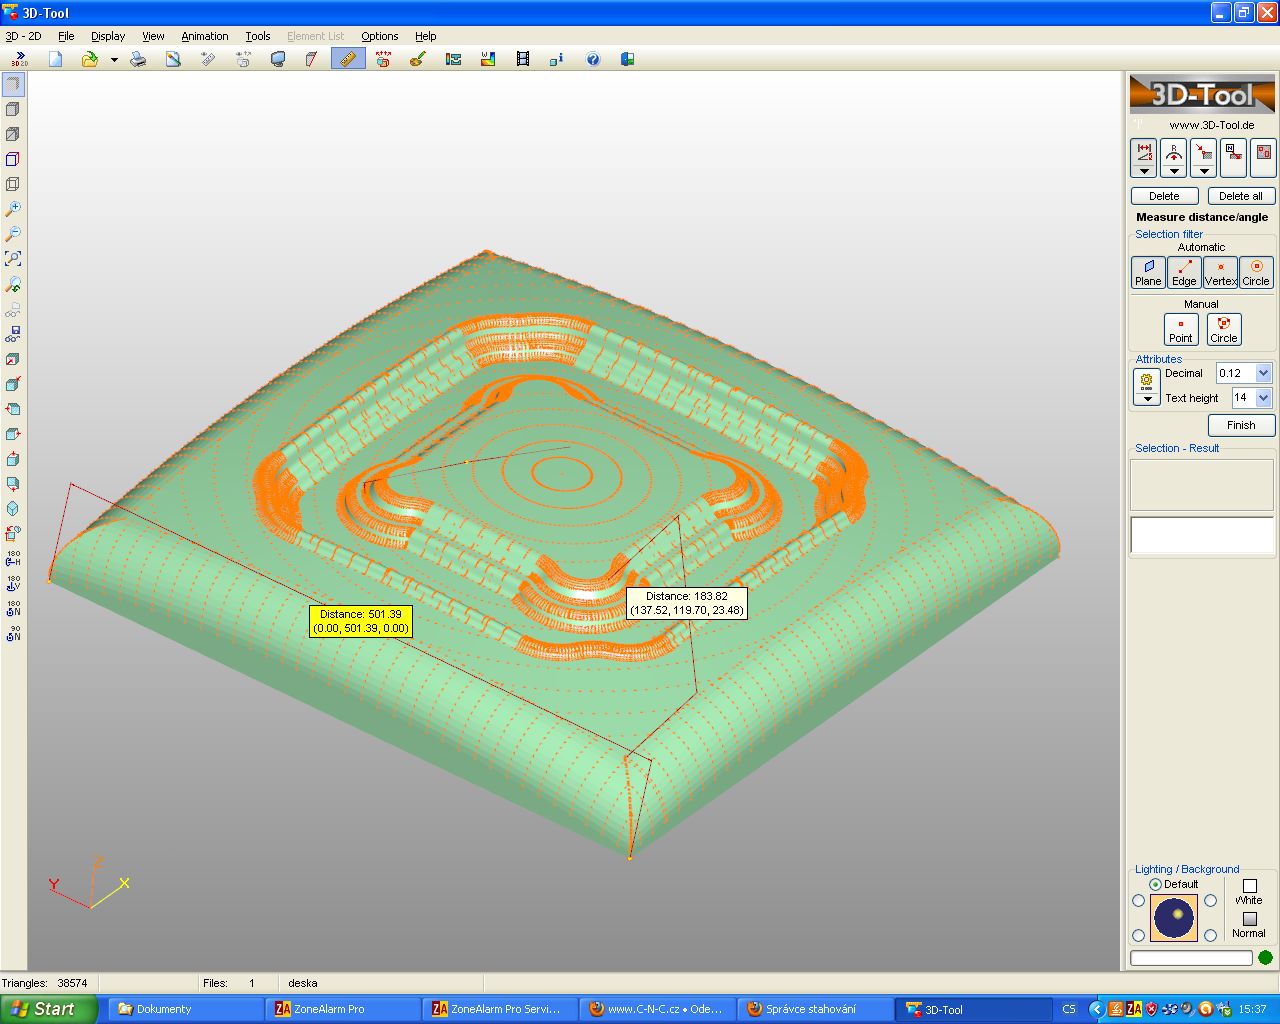This screenshot has width=1280, height=1024.
Task: Choose the Manual Point selection mode
Action: point(1181,329)
